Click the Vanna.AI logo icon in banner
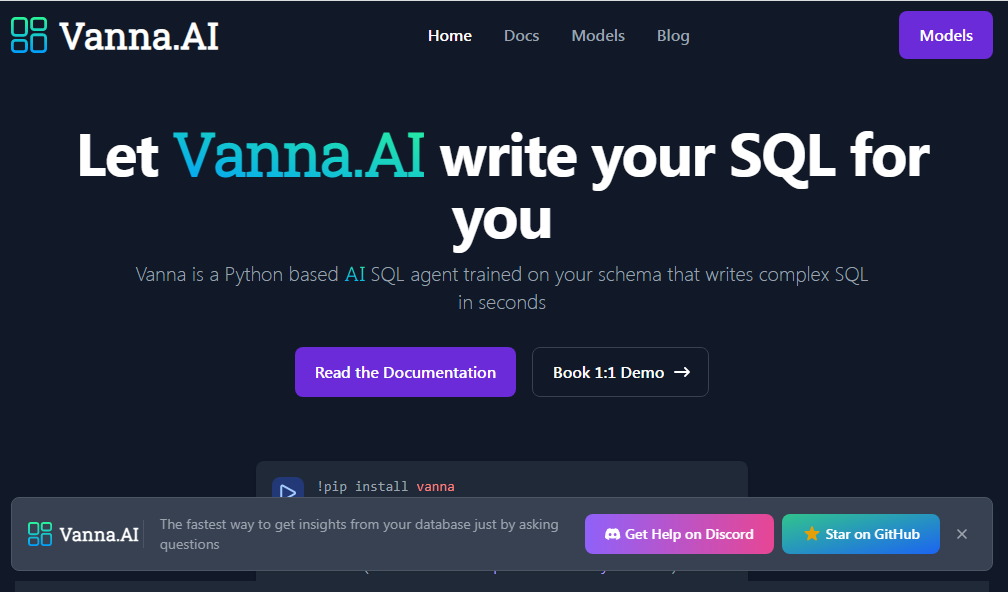The width and height of the screenshot is (1008, 592). [40, 534]
